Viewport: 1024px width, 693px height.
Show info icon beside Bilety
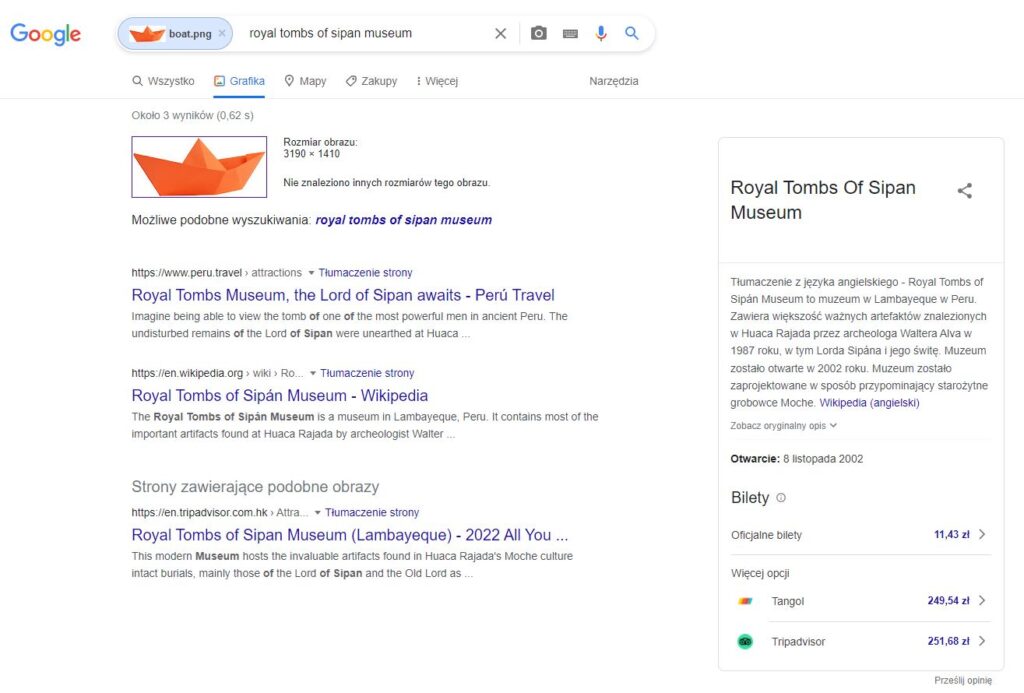[x=780, y=498]
